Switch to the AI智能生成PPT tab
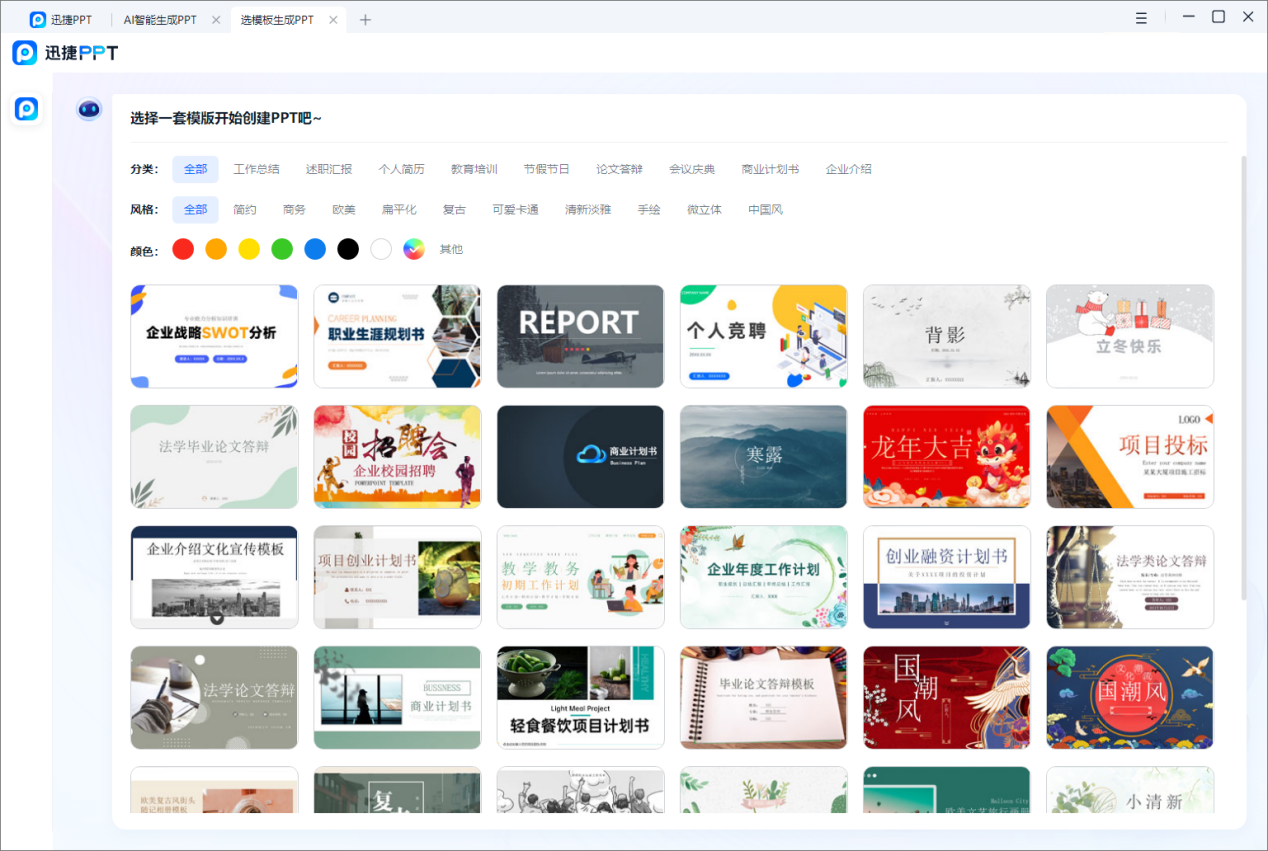This screenshot has width=1268, height=851. (160, 19)
